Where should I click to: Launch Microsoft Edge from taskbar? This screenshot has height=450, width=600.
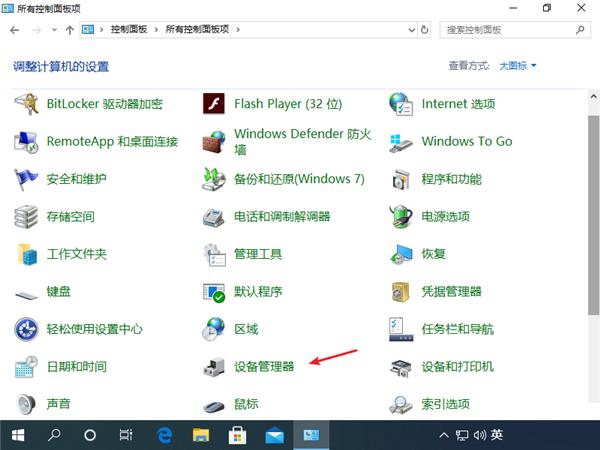click(x=165, y=435)
